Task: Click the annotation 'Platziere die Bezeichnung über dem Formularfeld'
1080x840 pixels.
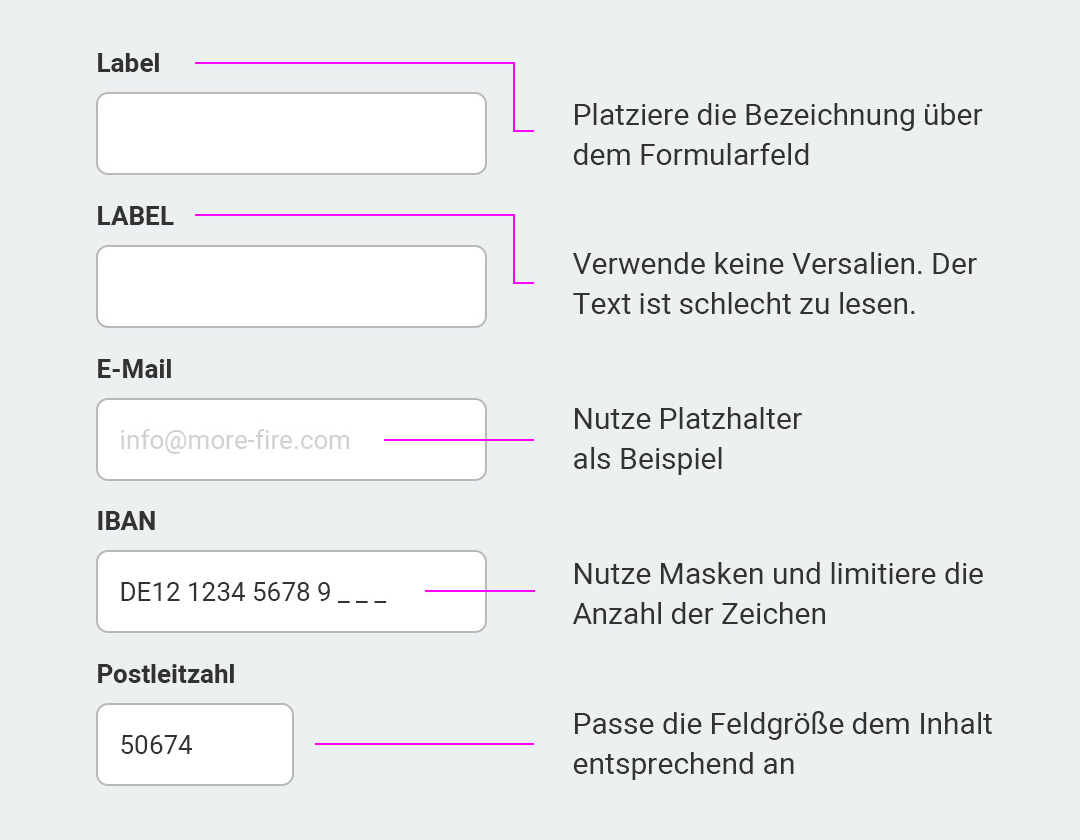Action: pos(778,135)
